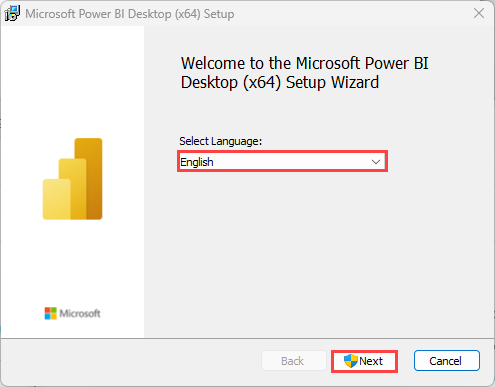Cancel the Power BI Desktop setup
This screenshot has height=387, width=495.
point(447,361)
